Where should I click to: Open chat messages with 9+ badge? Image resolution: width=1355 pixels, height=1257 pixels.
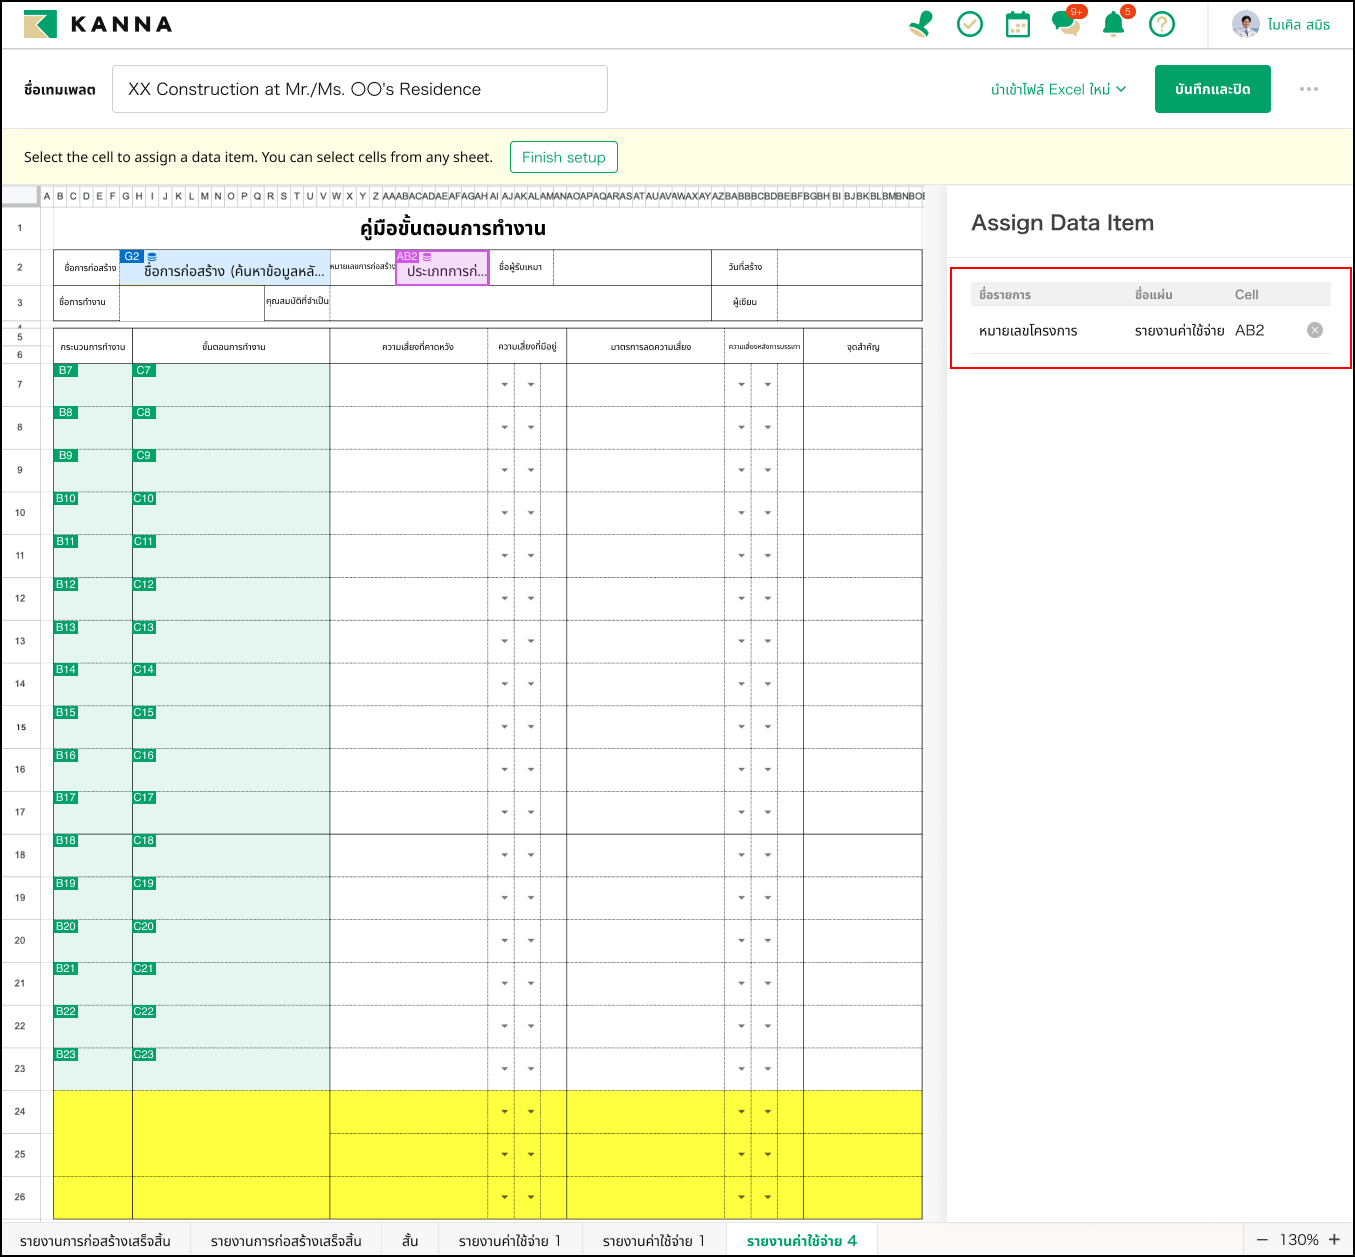(1065, 24)
